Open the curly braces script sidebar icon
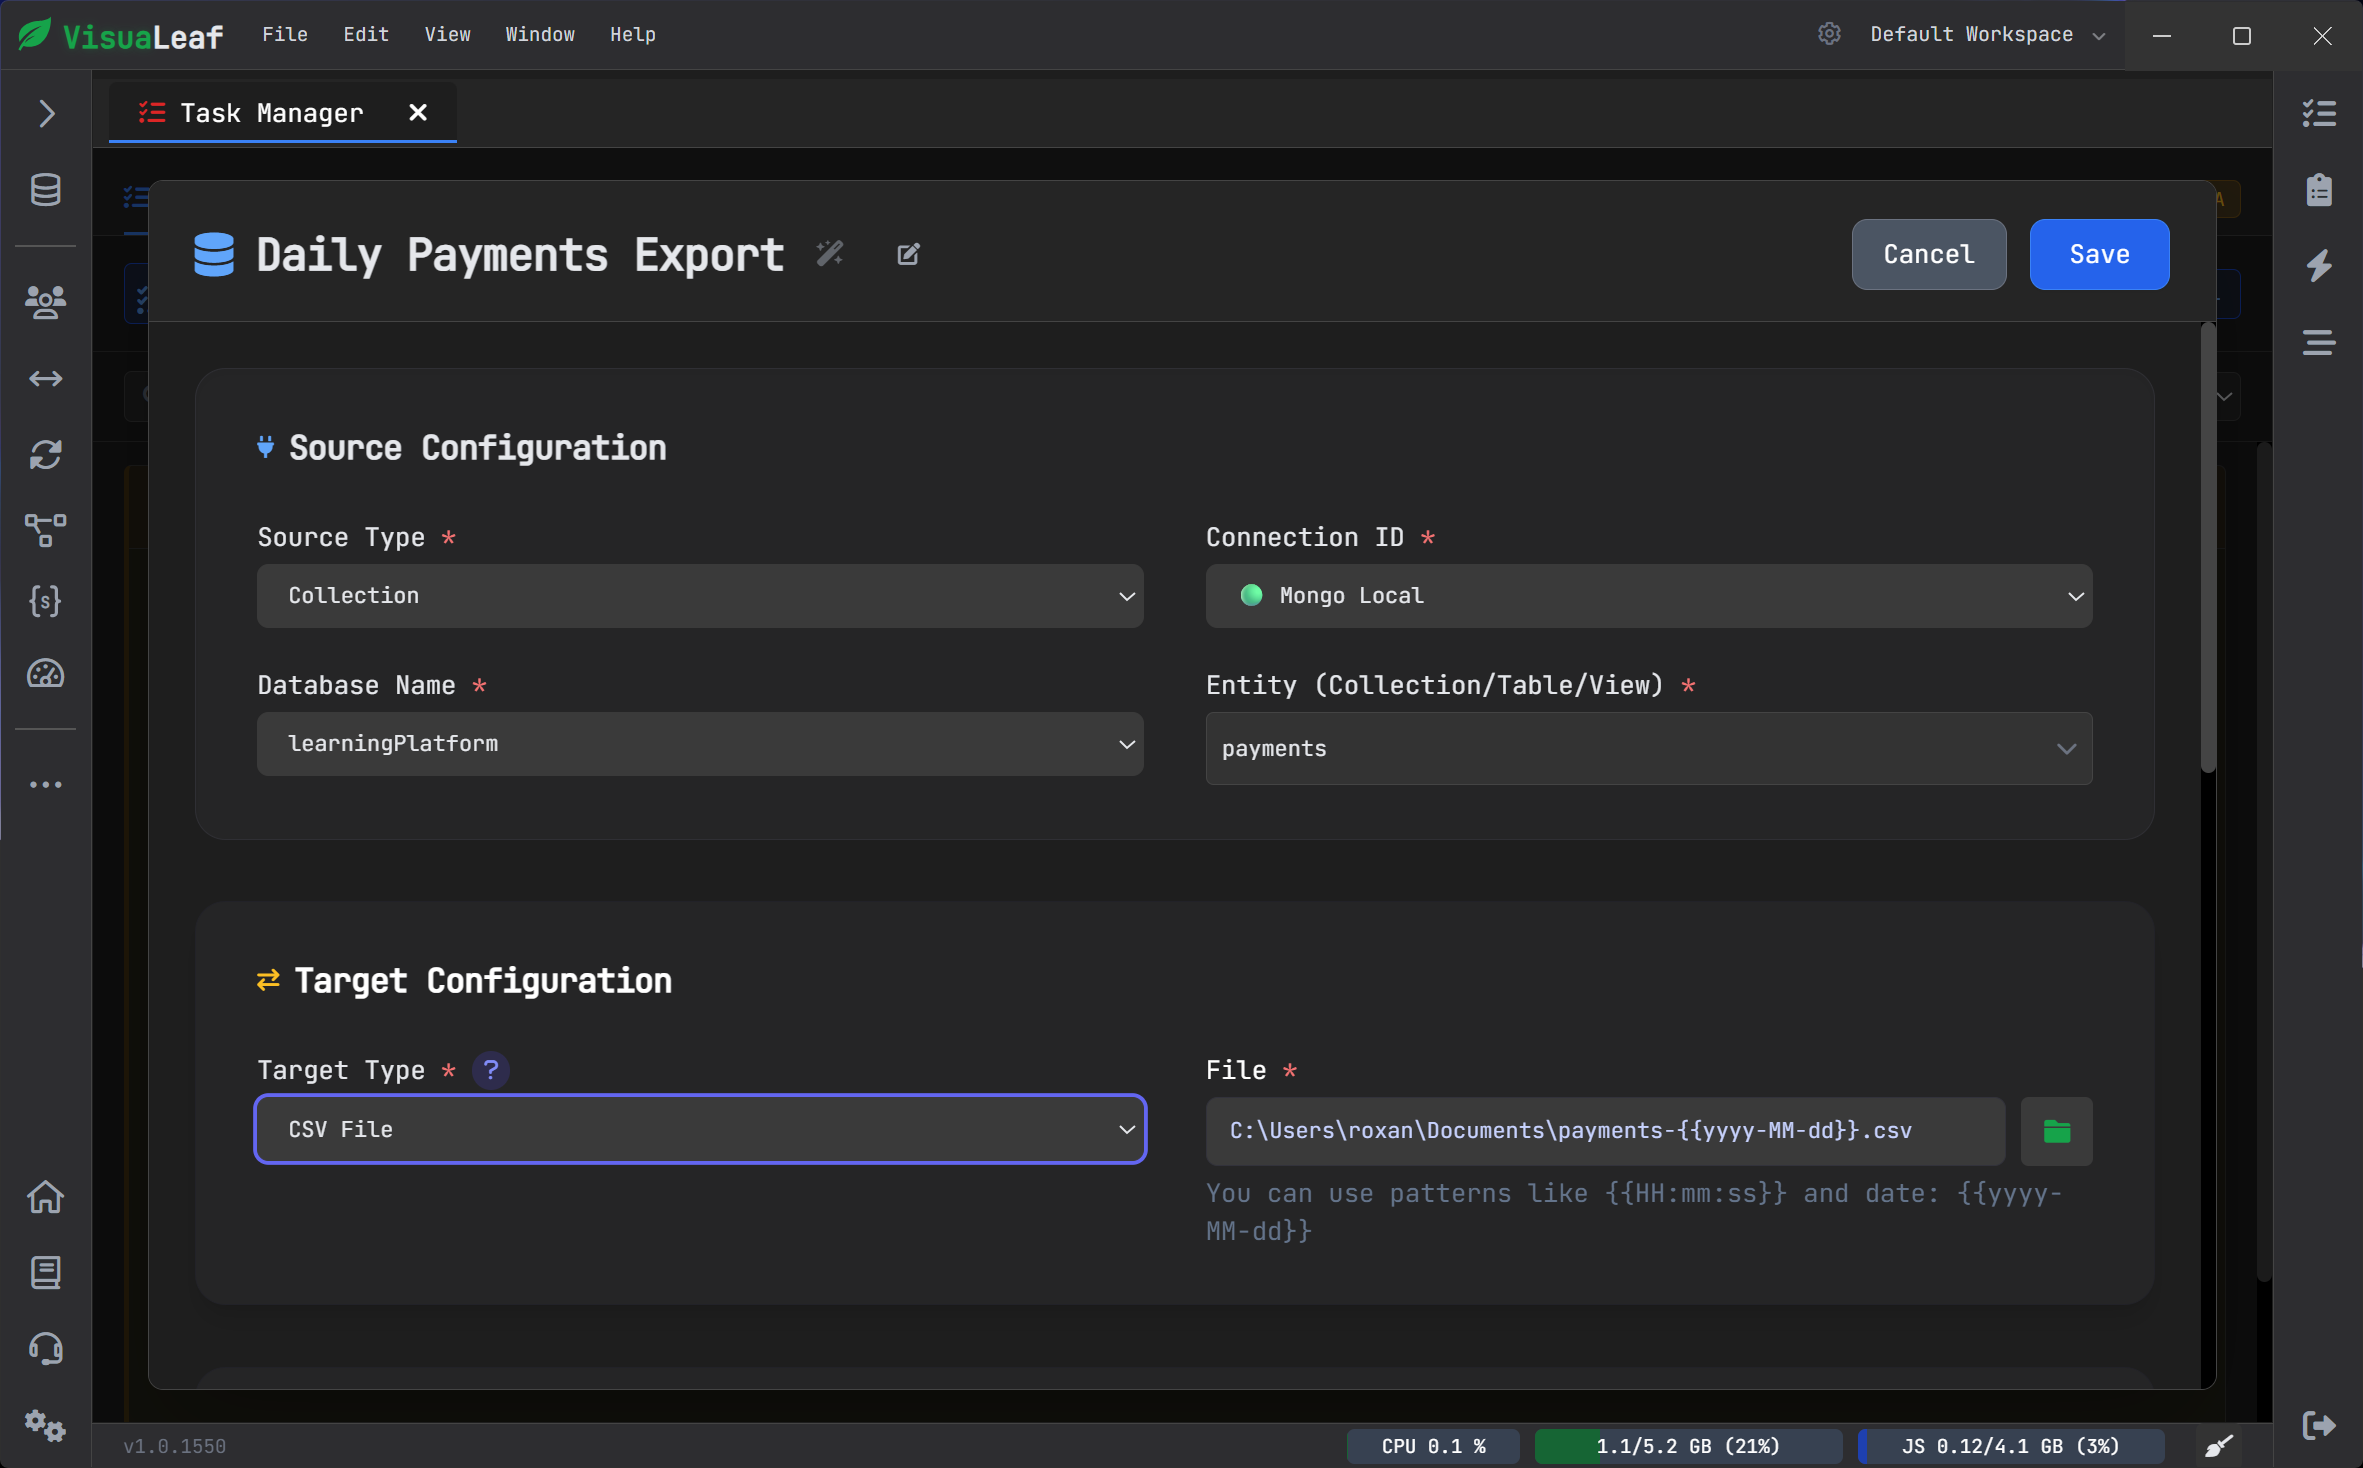This screenshot has height=1468, width=2363. tap(46, 601)
